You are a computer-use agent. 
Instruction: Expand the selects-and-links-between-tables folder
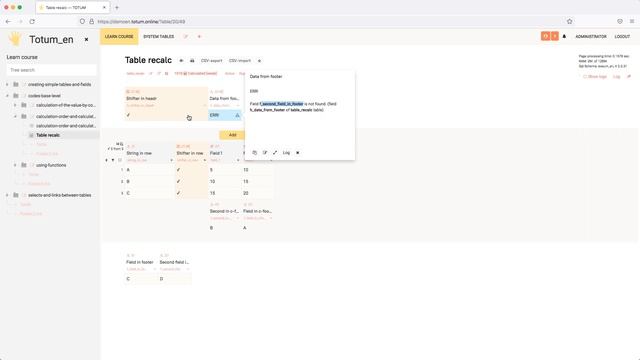coord(7,195)
